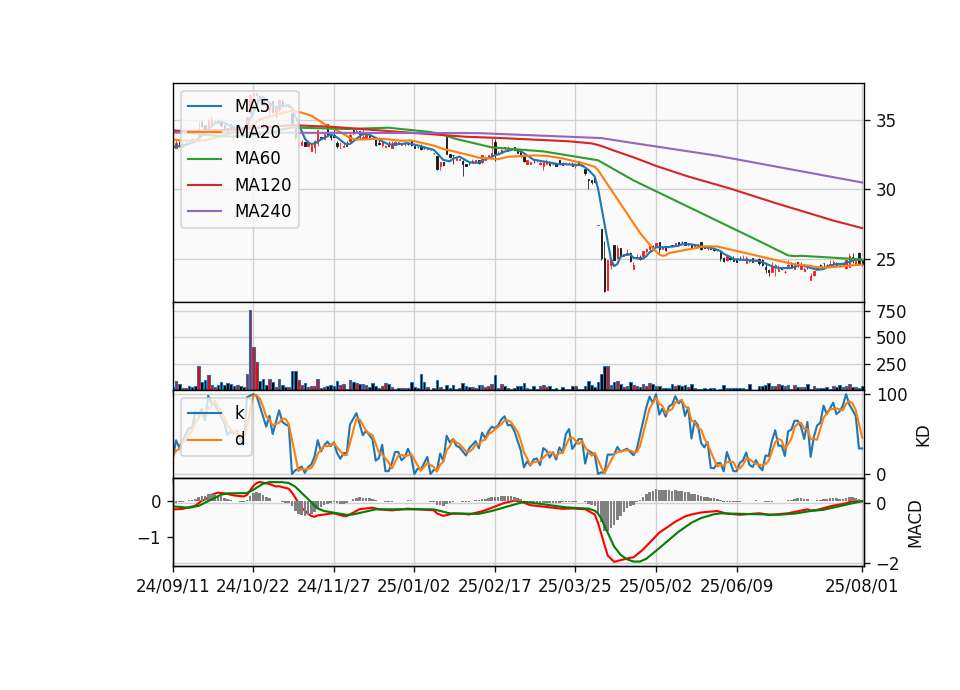This screenshot has height=690, width=960.
Task: Click the MA240 legend label
Action: [x=263, y=211]
